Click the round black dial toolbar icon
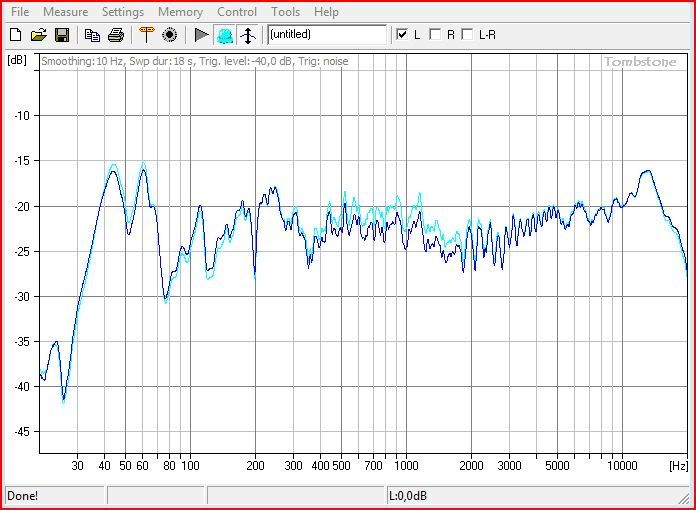 (x=169, y=35)
